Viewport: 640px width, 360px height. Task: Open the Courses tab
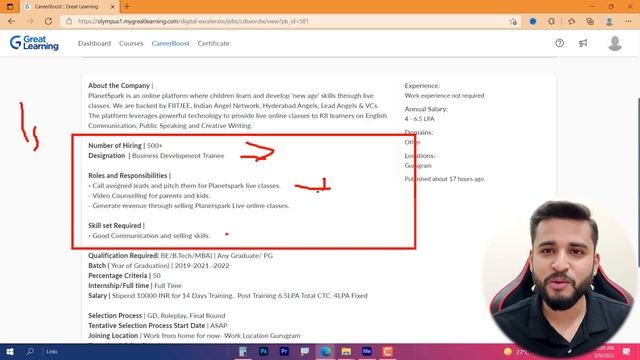pyautogui.click(x=131, y=43)
